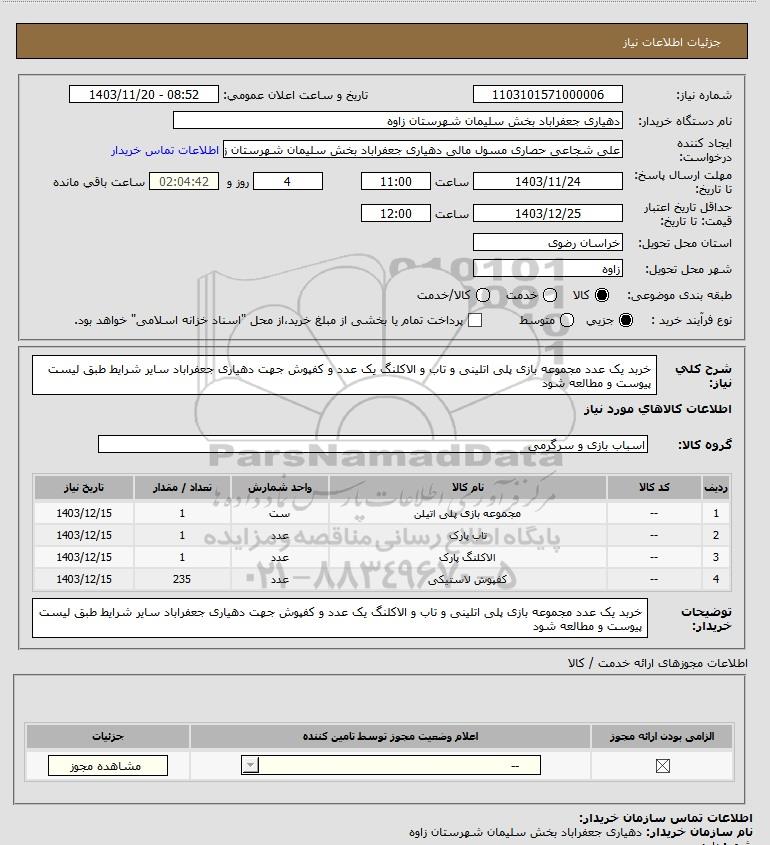Click the remaining time countdown 02:04:42
This screenshot has width=770, height=845.
[184, 182]
